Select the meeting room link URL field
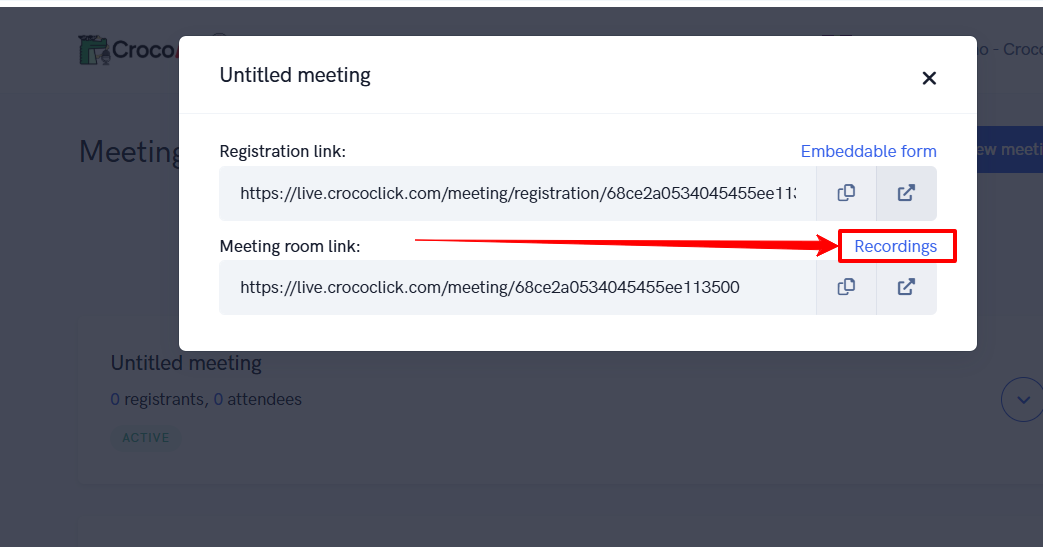This screenshot has height=547, width=1043. (518, 287)
